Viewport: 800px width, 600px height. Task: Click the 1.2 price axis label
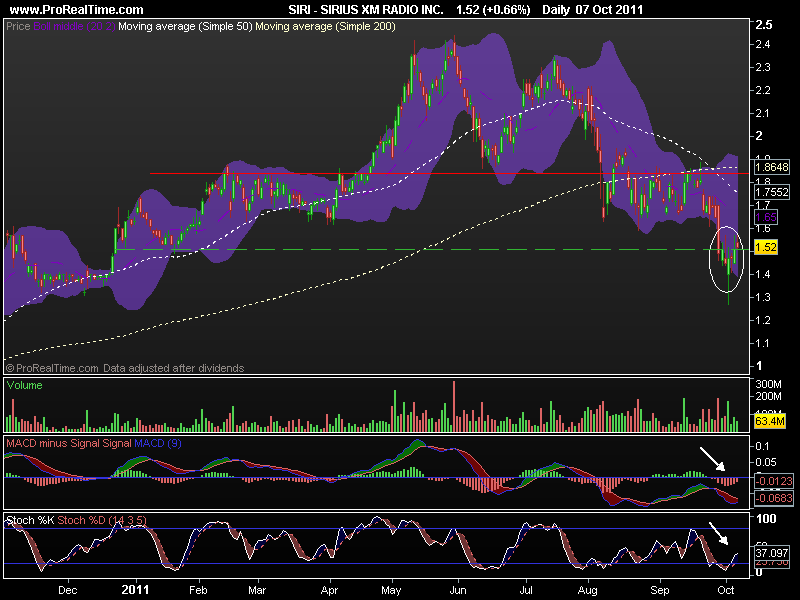click(763, 320)
